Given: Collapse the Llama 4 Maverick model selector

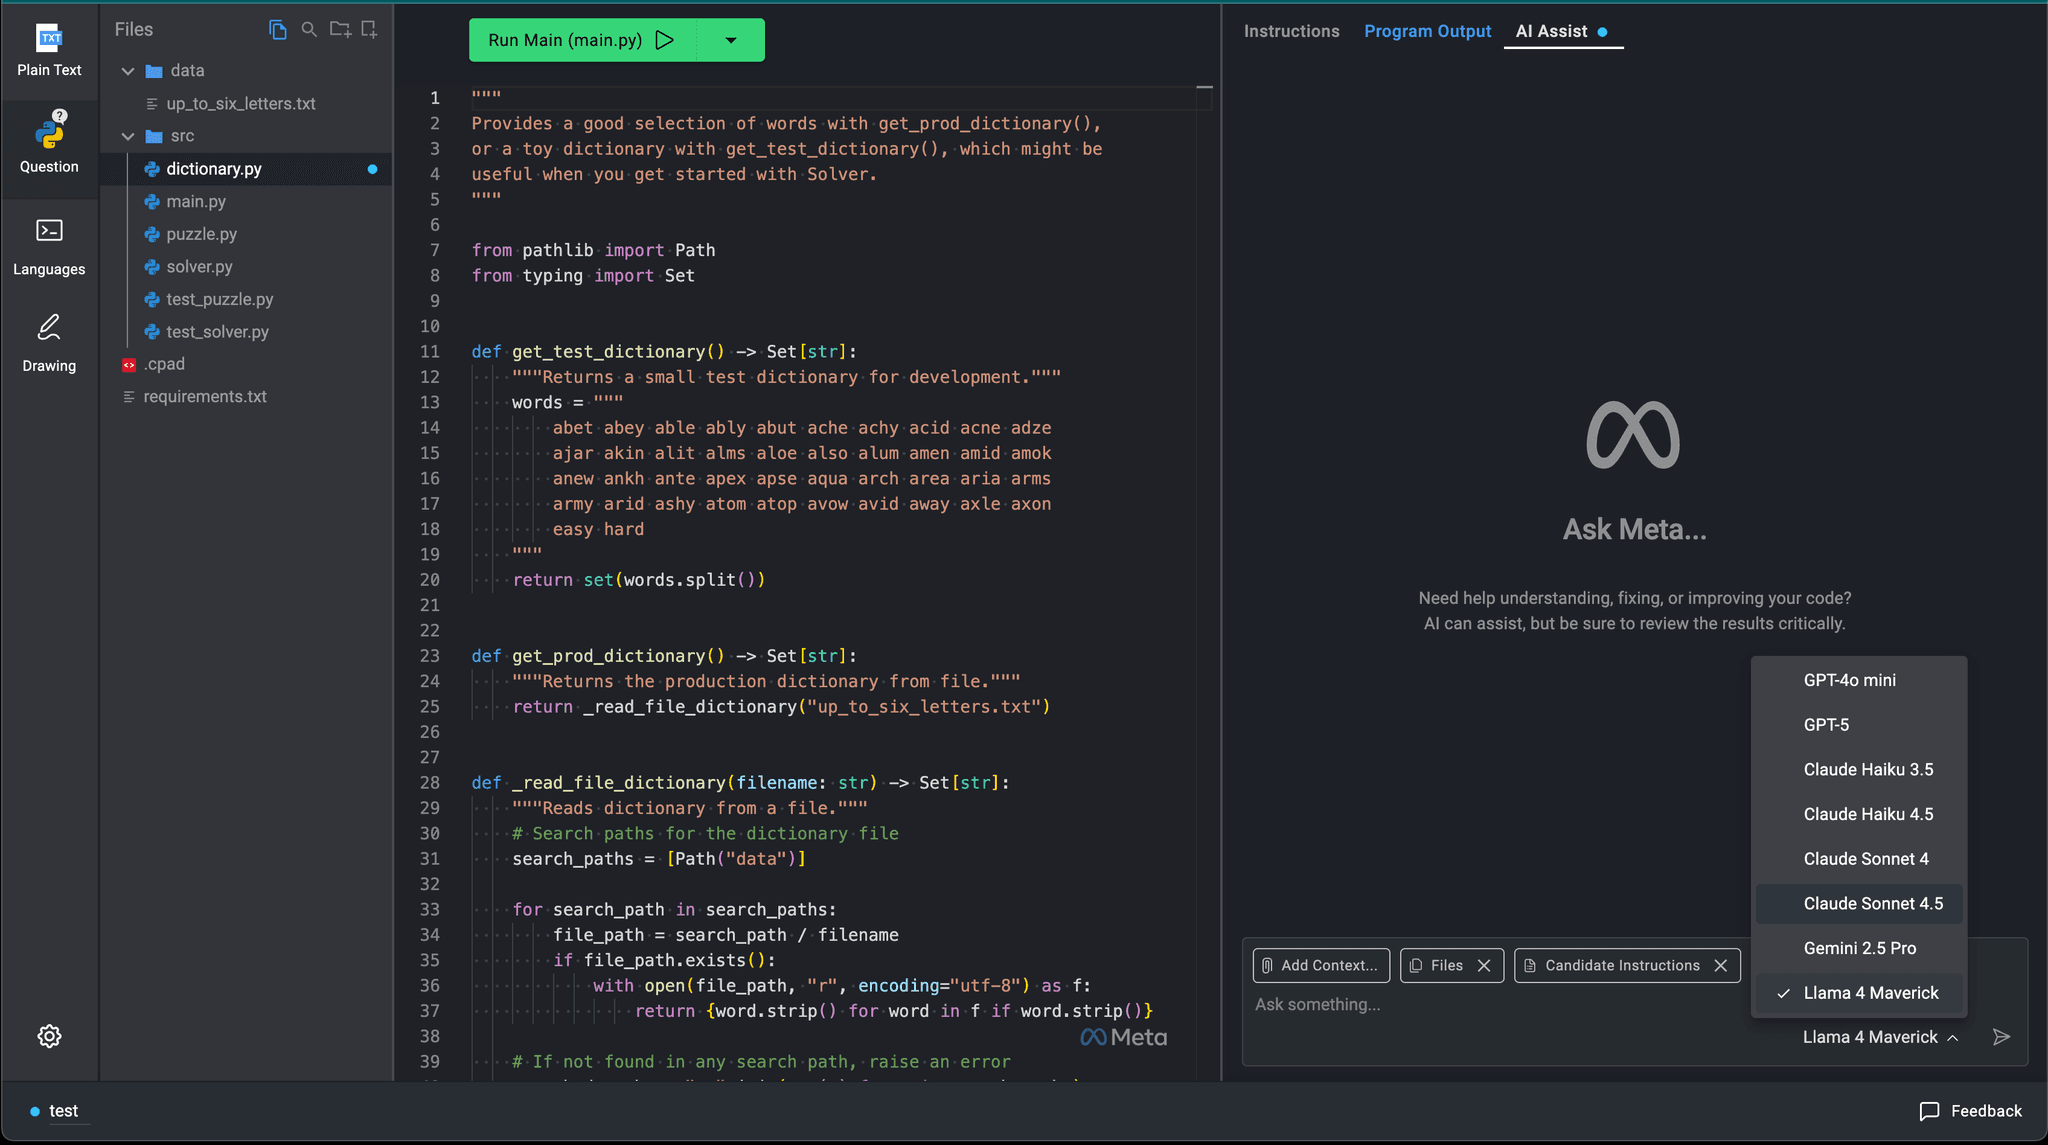Looking at the screenshot, I should pos(1955,1037).
